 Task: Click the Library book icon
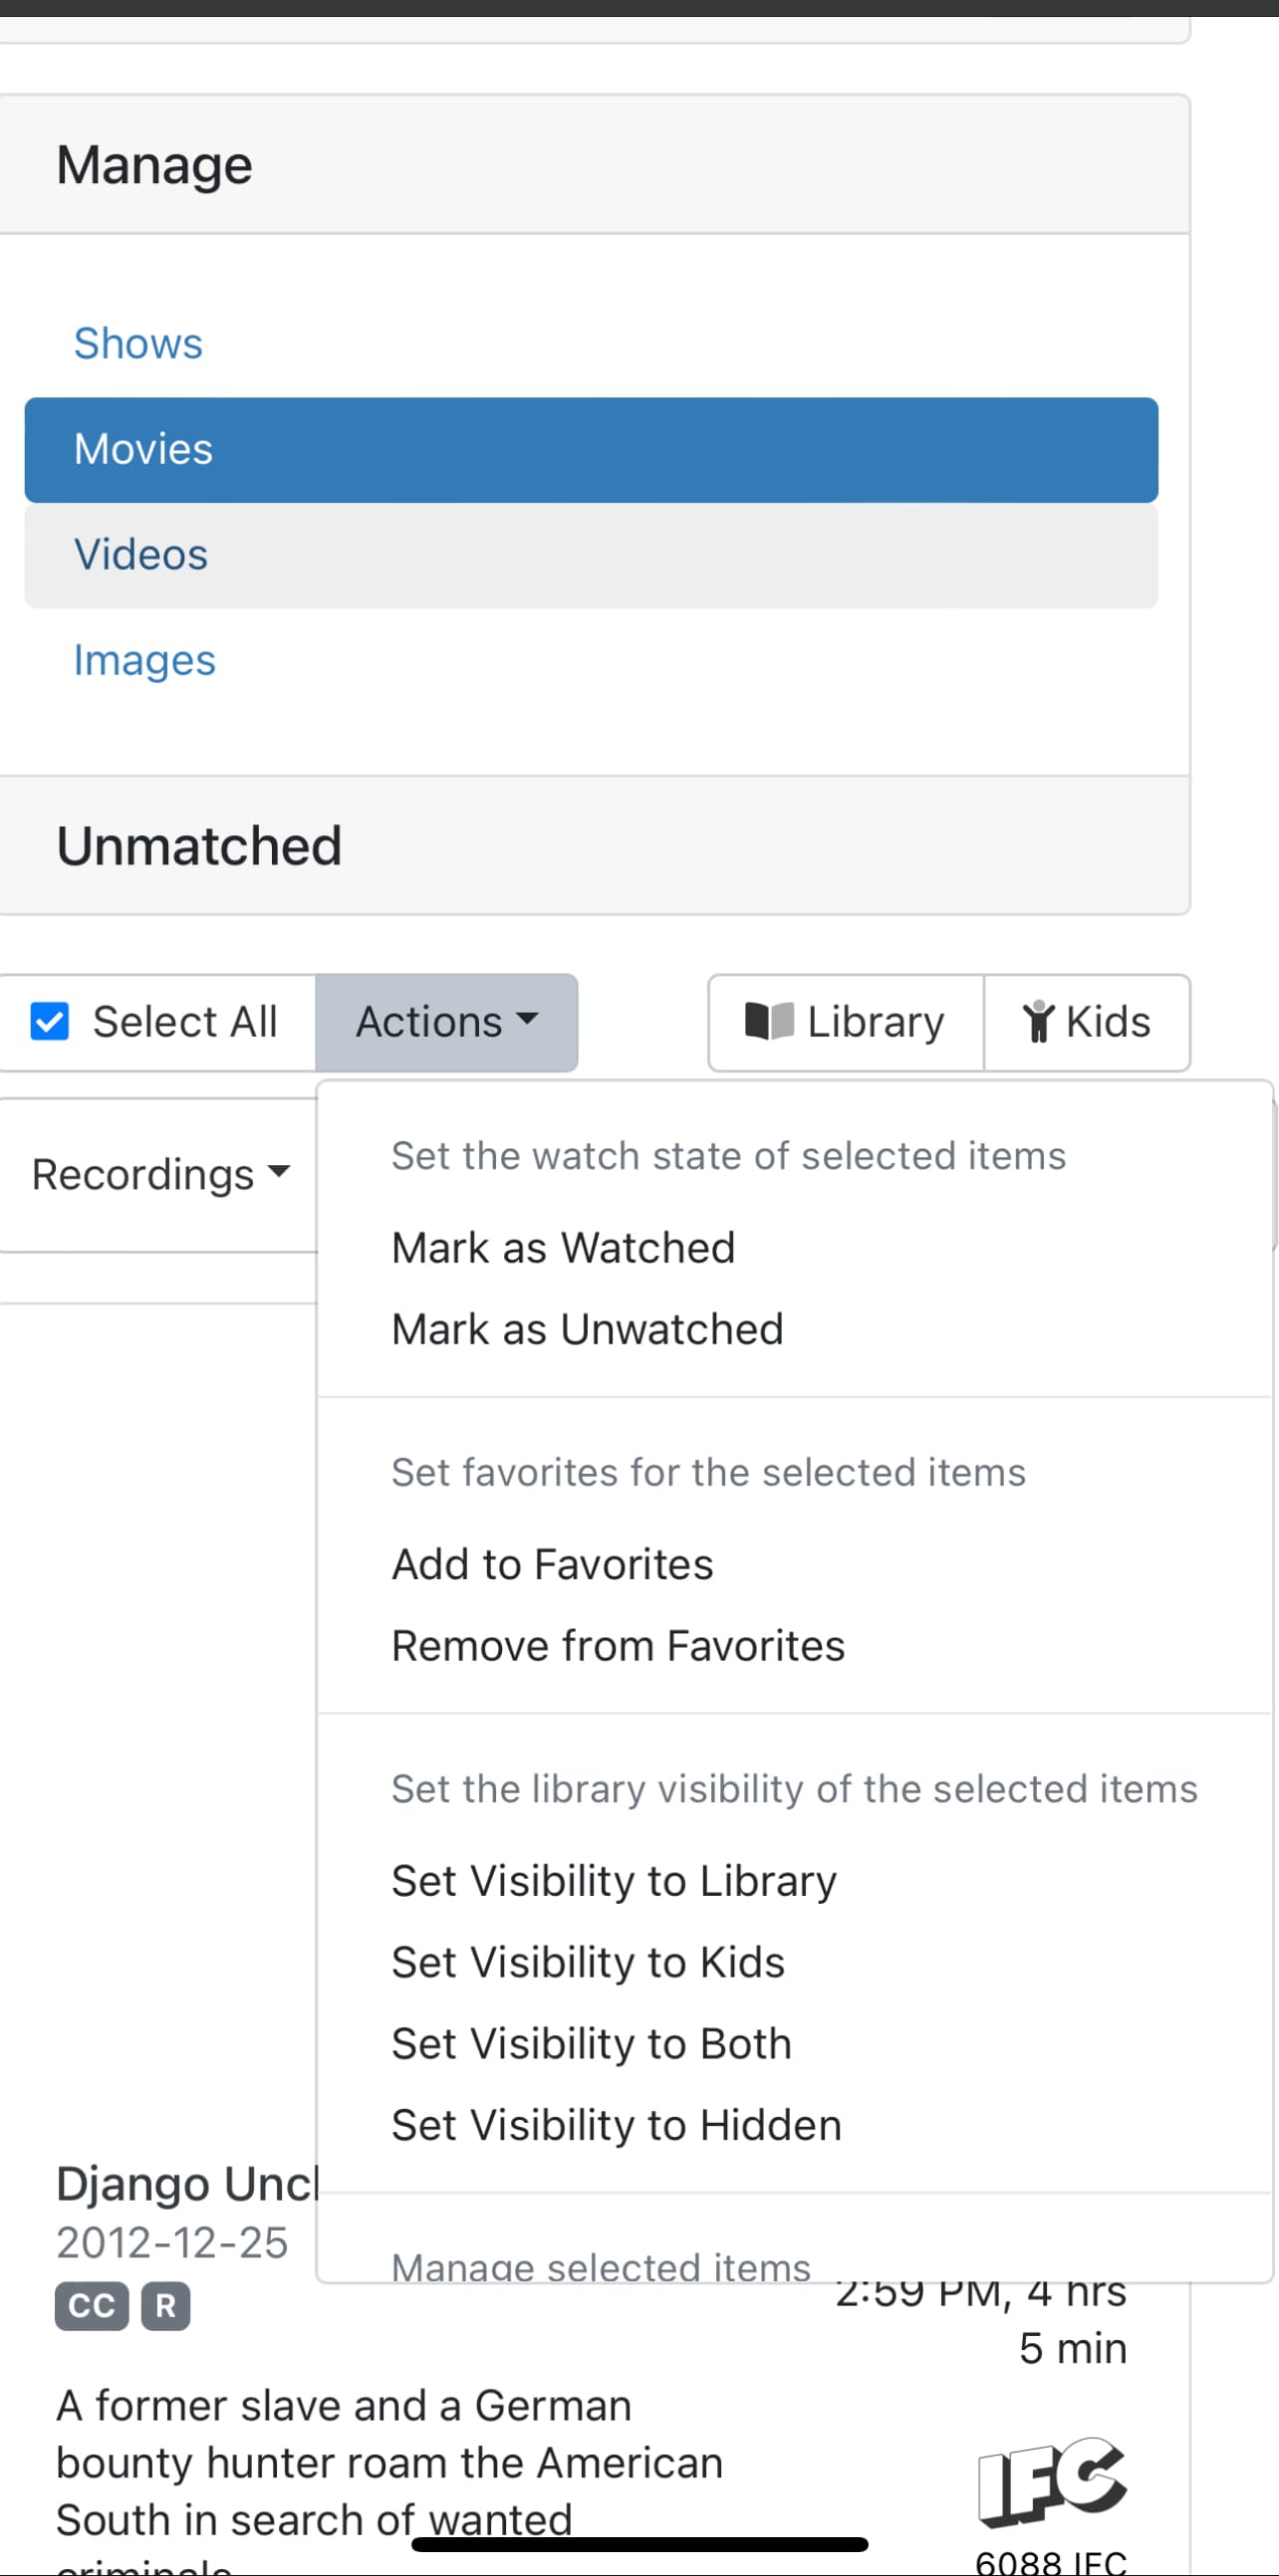pyautogui.click(x=769, y=1021)
